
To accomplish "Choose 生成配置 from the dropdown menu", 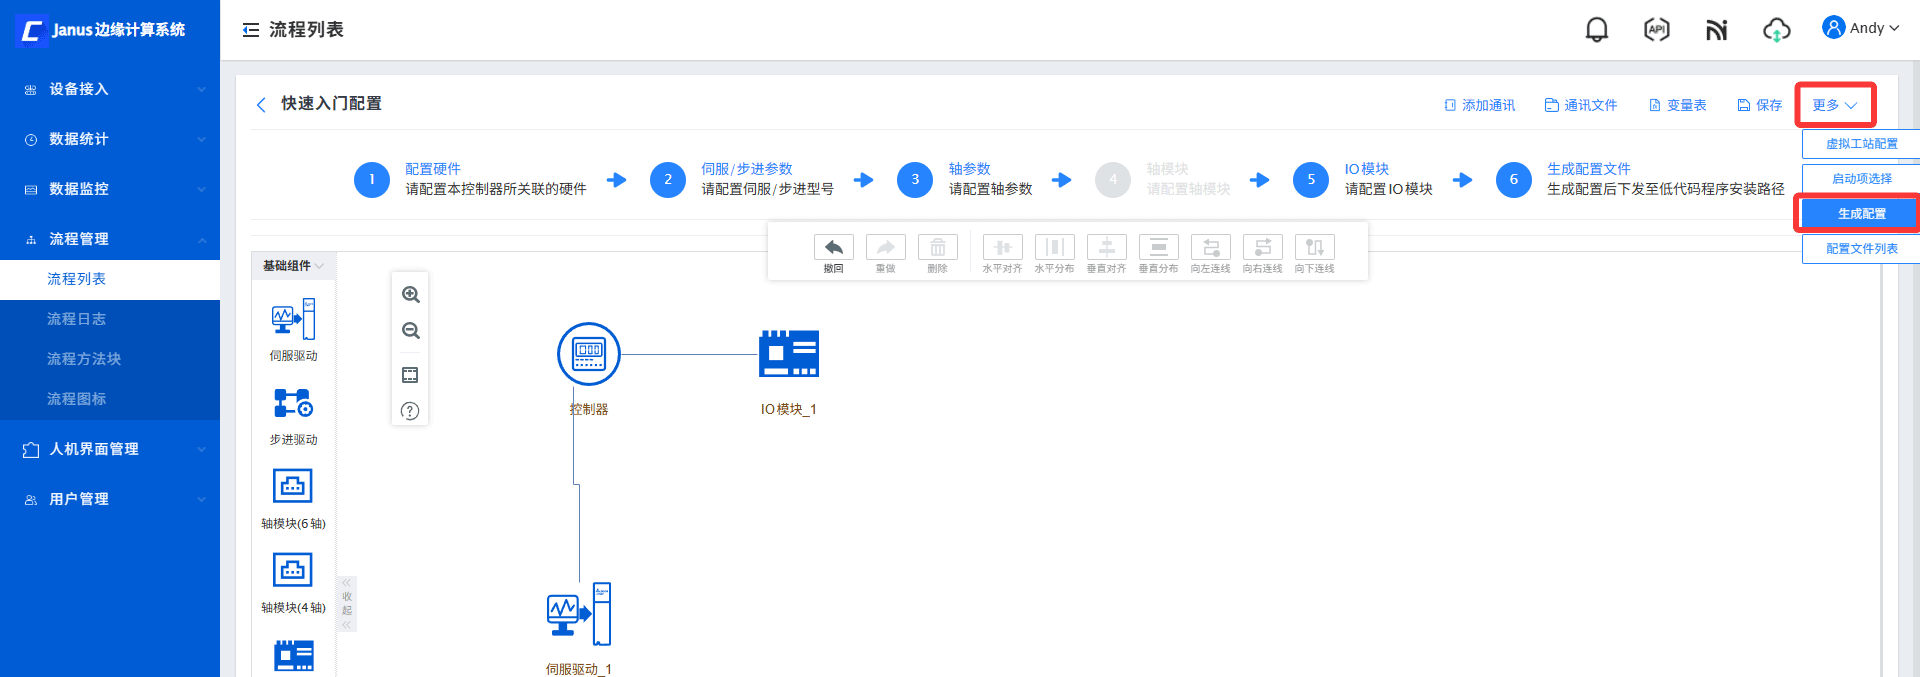I will [x=1860, y=214].
